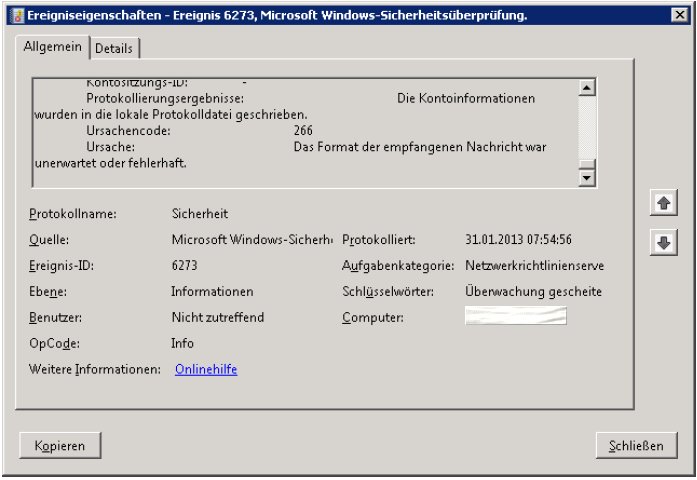Open the Onlinehilfe link

(x=206, y=369)
